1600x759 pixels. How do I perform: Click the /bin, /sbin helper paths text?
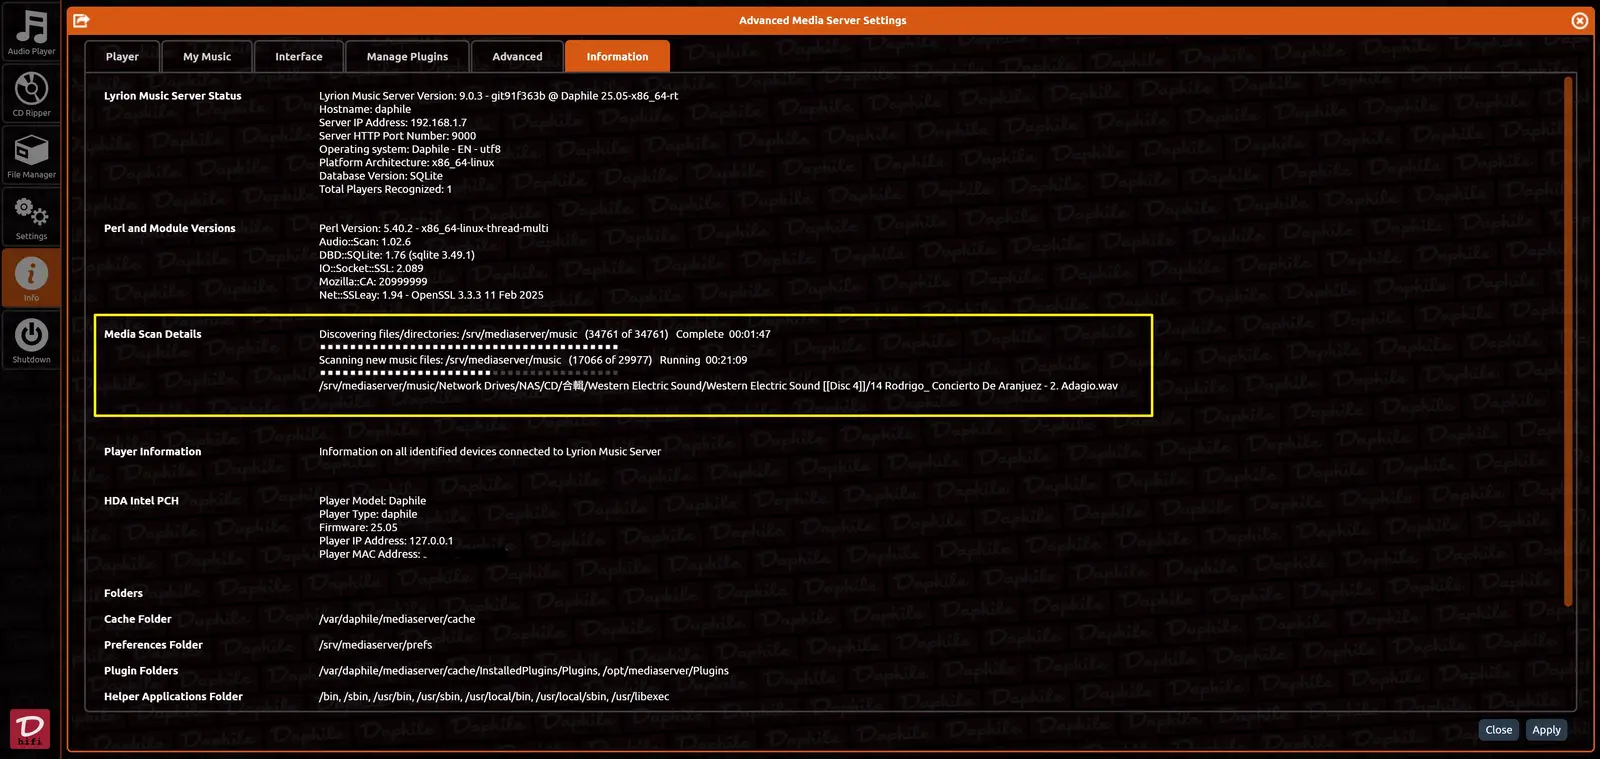494,697
